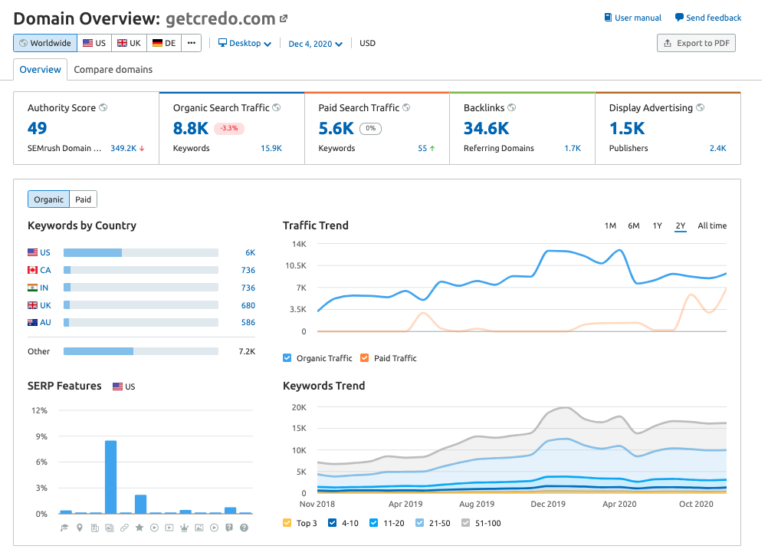Open the 15.9K organic keywords link
Viewport: 768px width, 556px height.
[271, 148]
